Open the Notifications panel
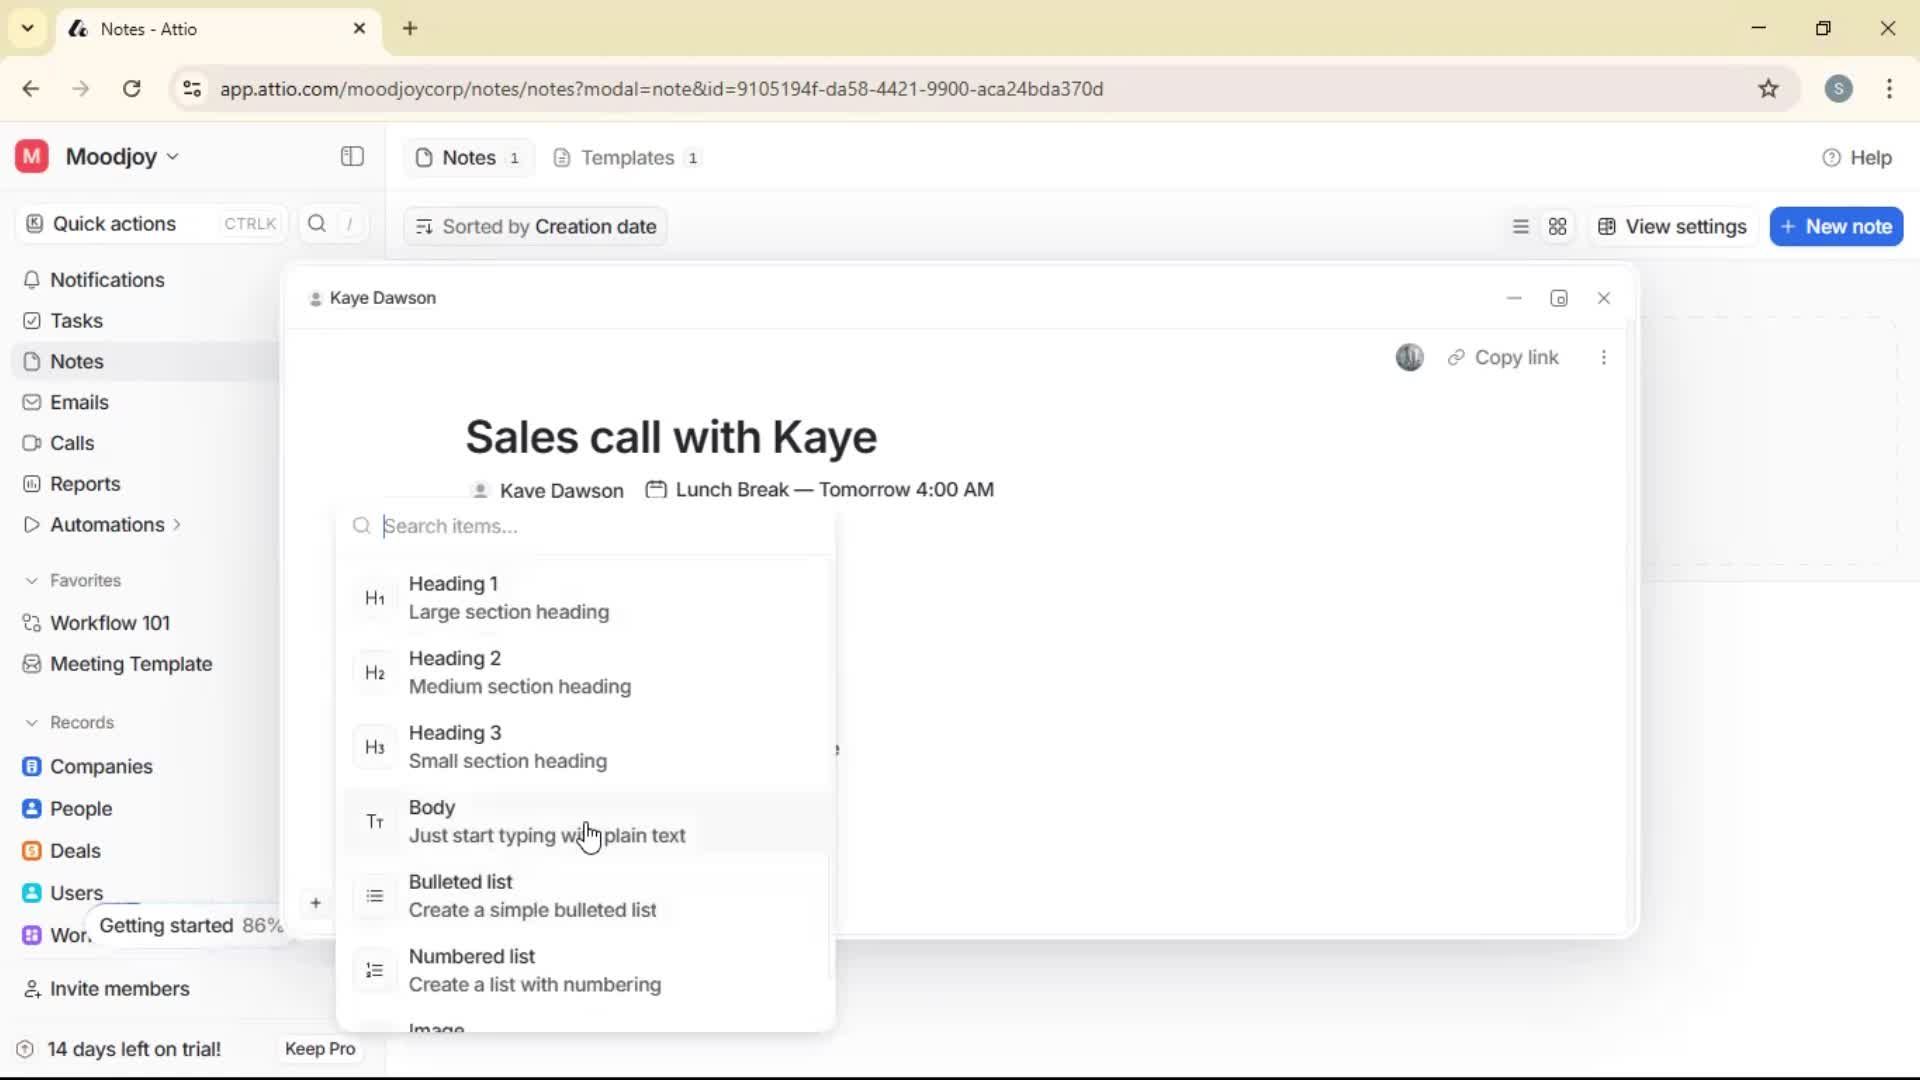This screenshot has width=1920, height=1080. coord(106,280)
